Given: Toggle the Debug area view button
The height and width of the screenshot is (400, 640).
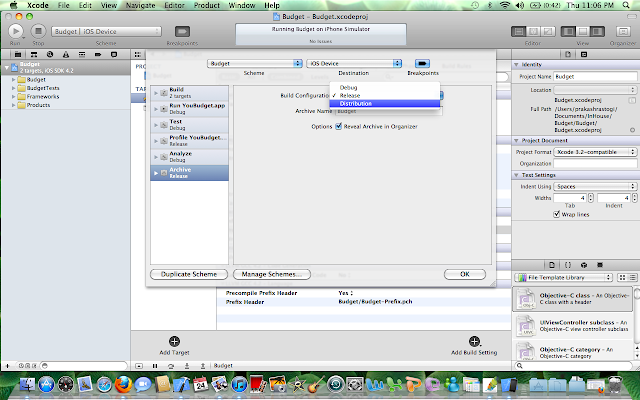Looking at the screenshot, I should [582, 31].
